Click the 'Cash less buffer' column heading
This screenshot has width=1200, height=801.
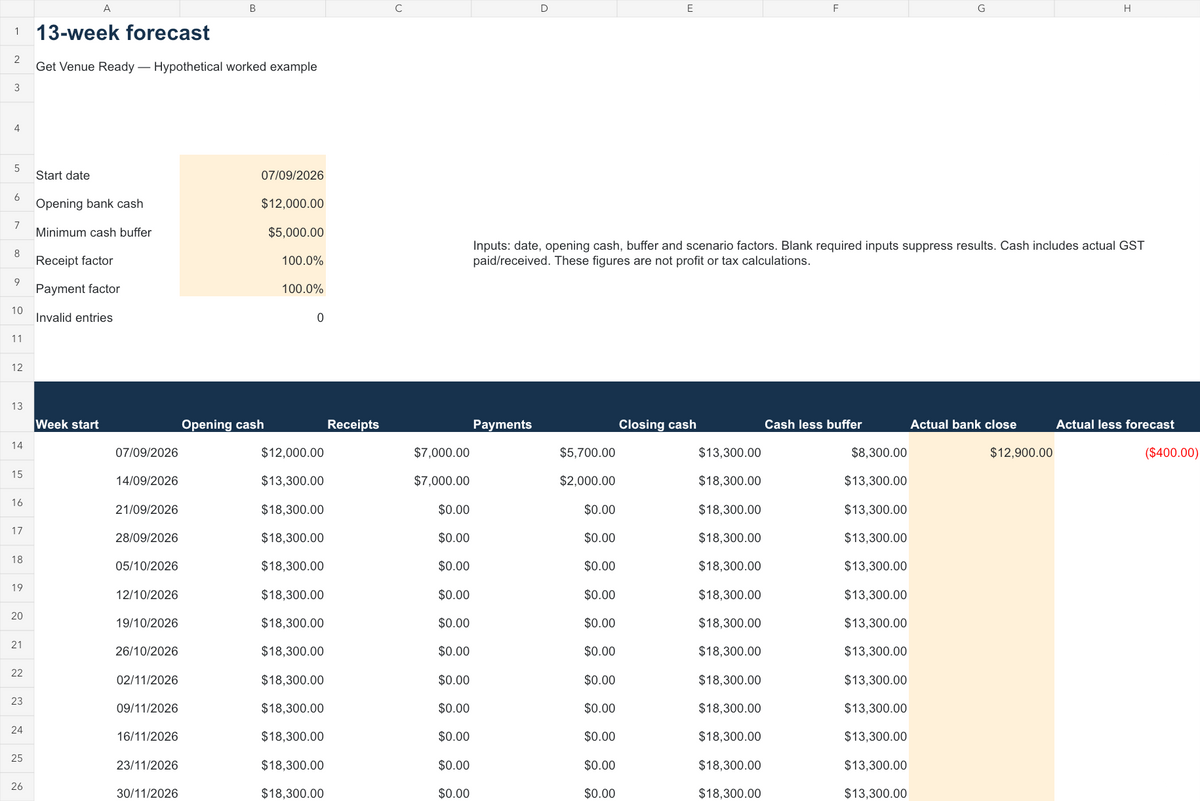(x=813, y=424)
